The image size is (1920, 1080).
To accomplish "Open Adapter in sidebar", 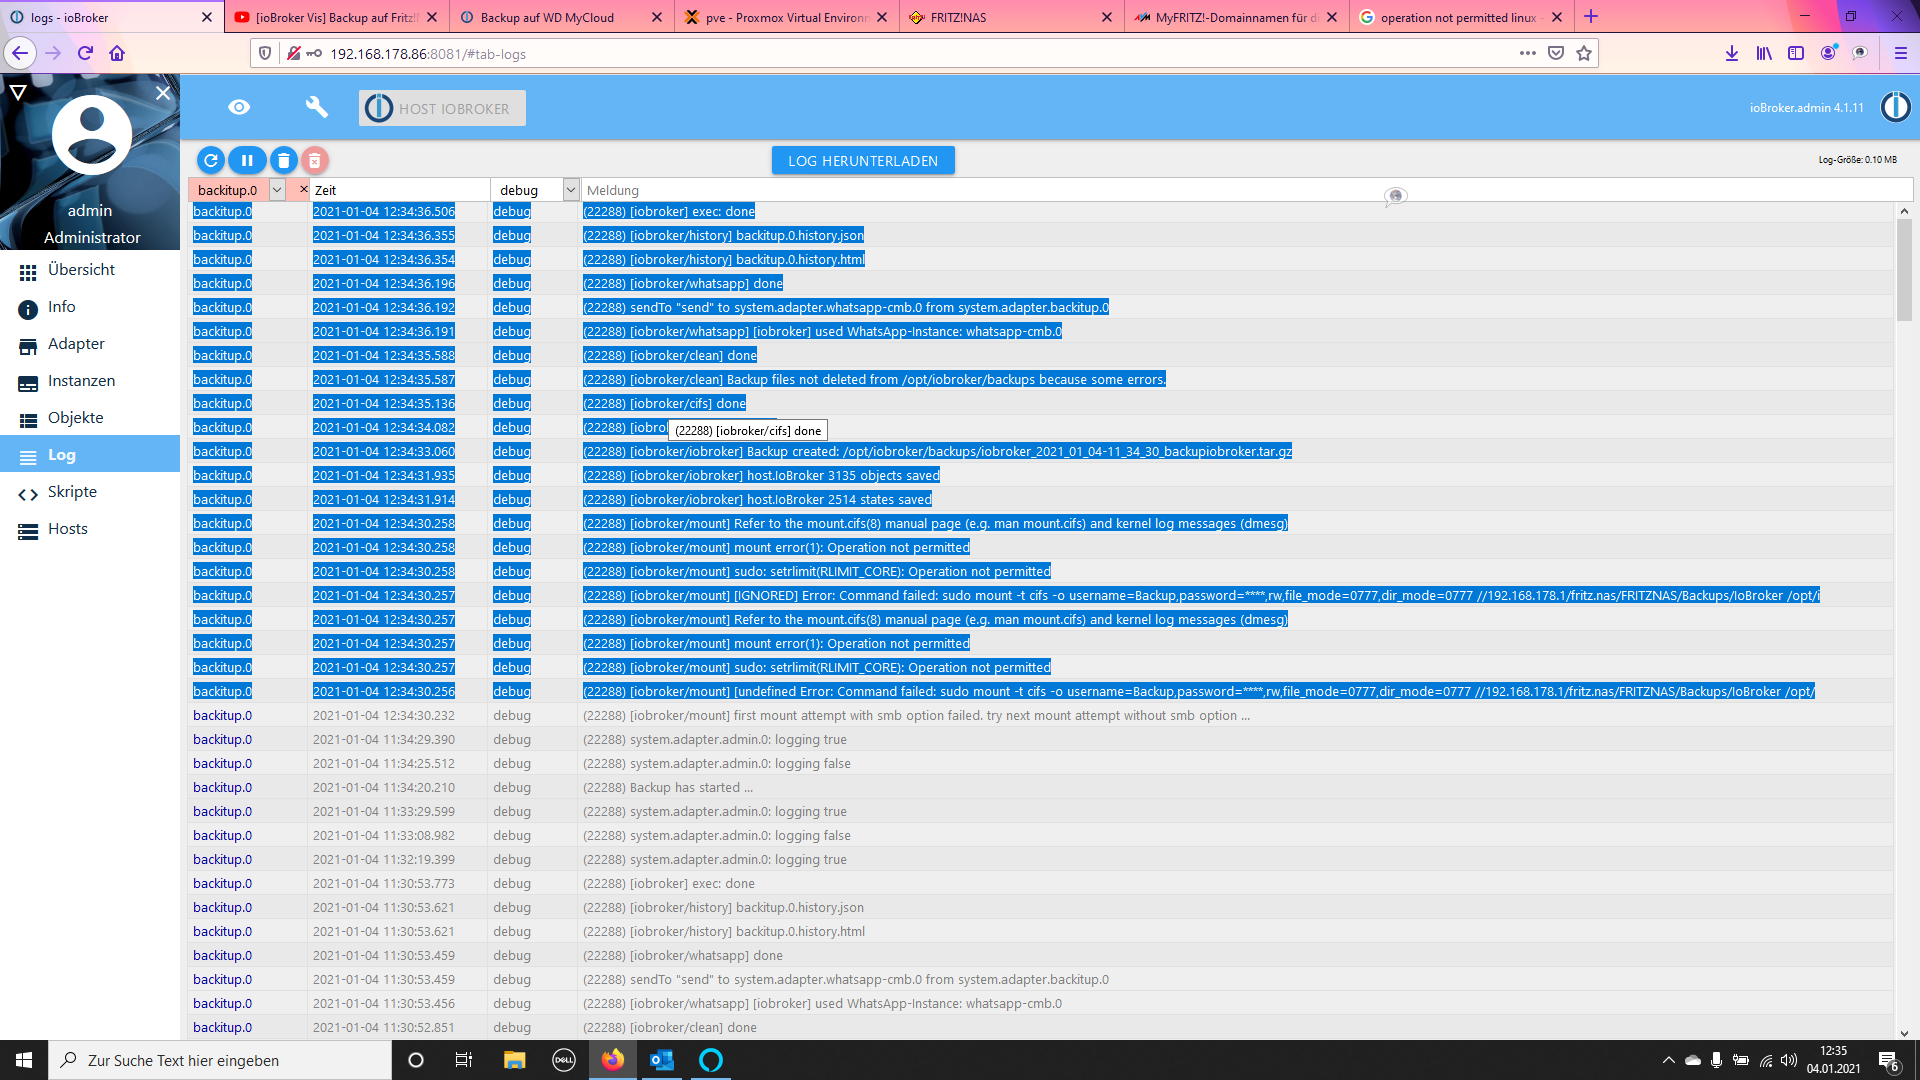I will 90,344.
